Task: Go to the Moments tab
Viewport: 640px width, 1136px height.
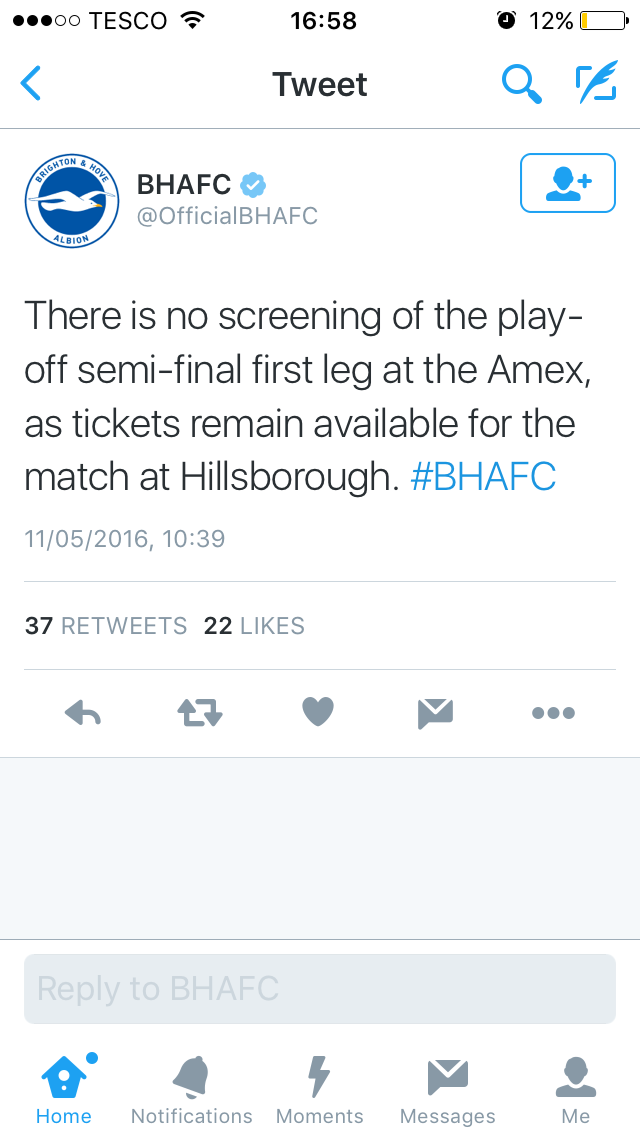Action: coord(320,1088)
